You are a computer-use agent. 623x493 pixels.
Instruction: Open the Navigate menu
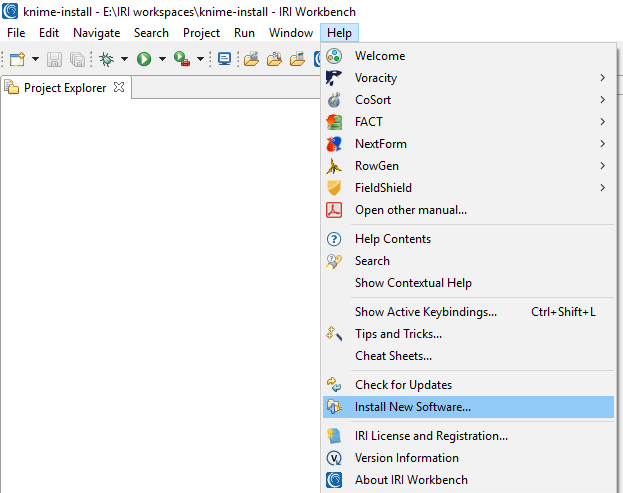[97, 33]
